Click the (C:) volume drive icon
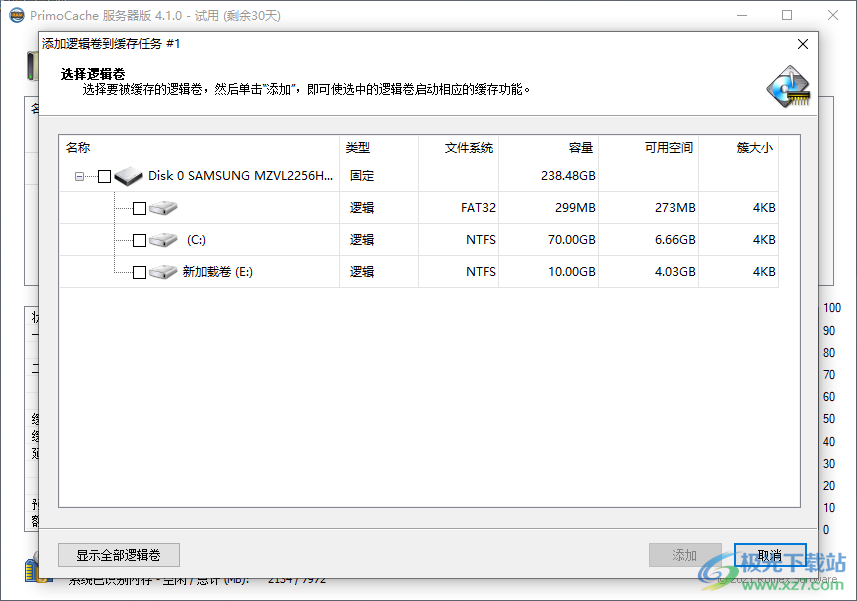857x601 pixels. coord(163,240)
